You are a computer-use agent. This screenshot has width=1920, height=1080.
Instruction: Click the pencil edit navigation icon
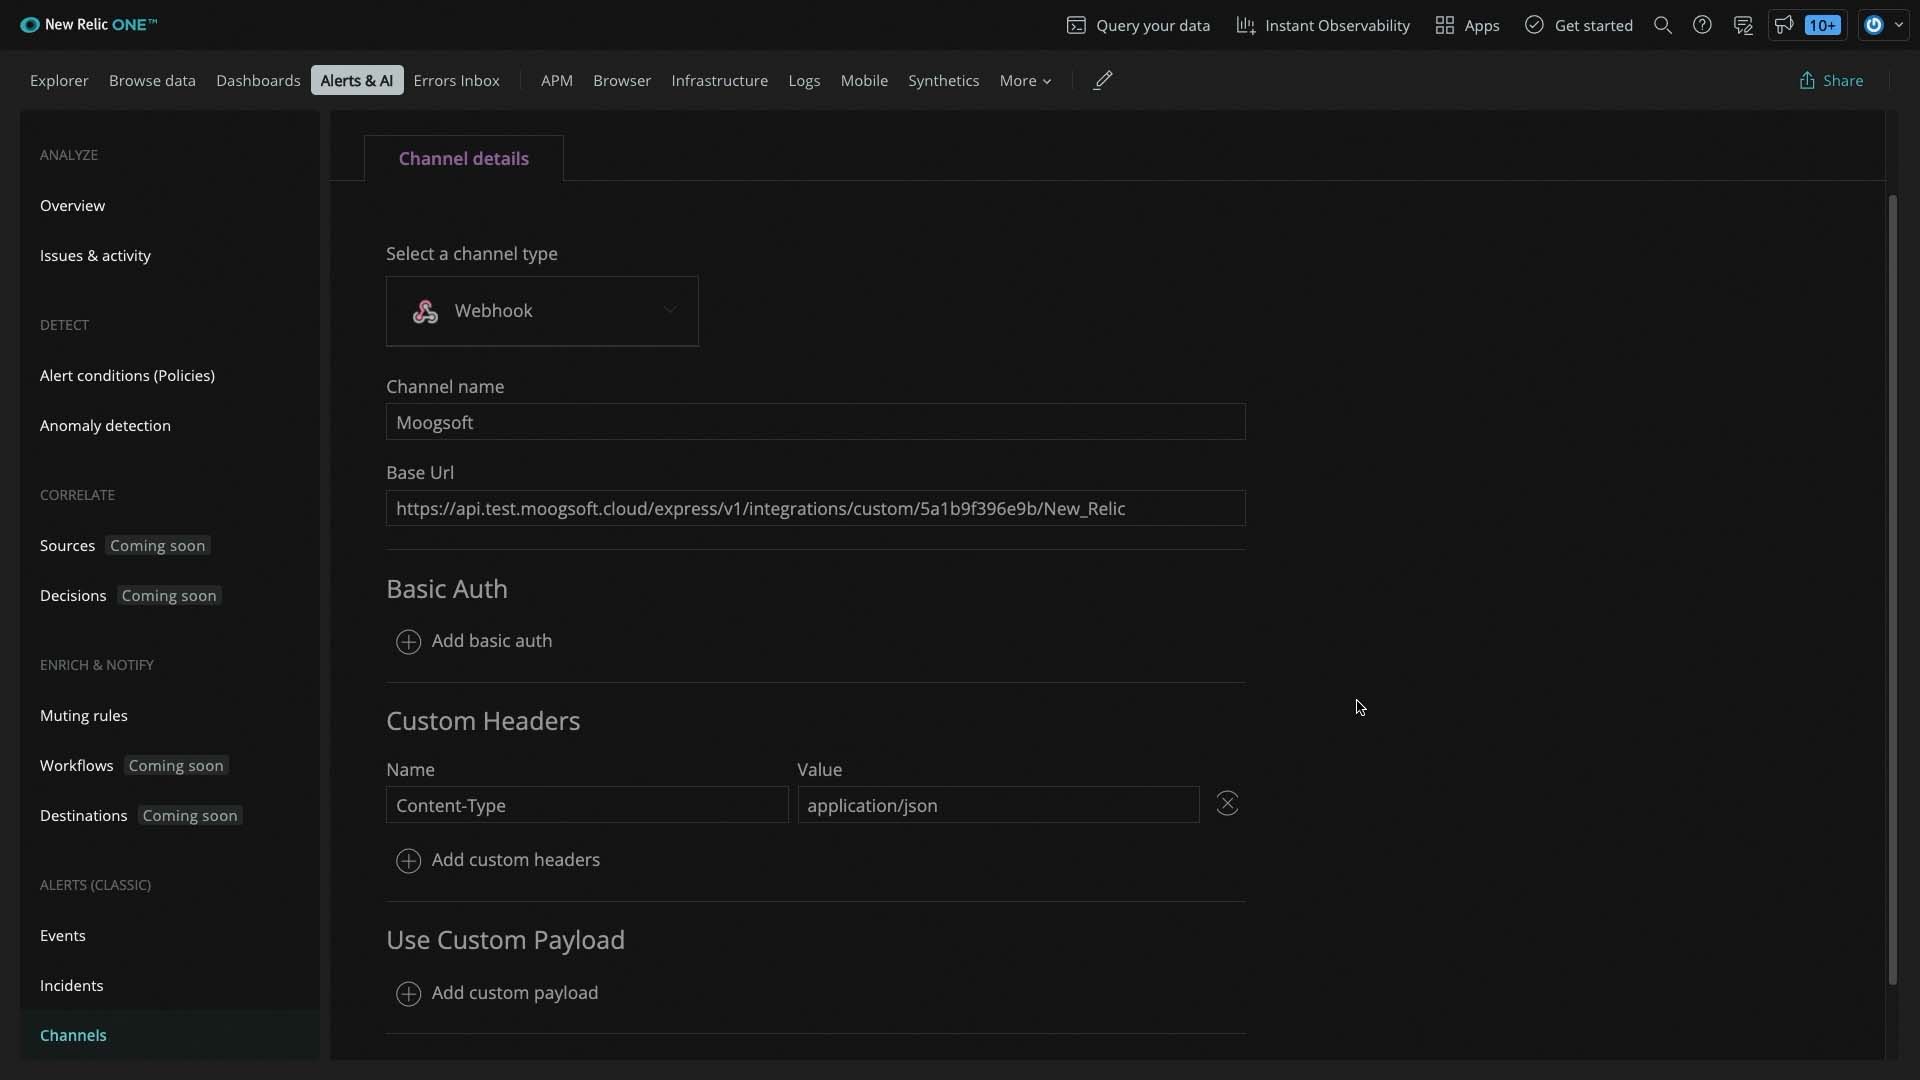[1103, 80]
